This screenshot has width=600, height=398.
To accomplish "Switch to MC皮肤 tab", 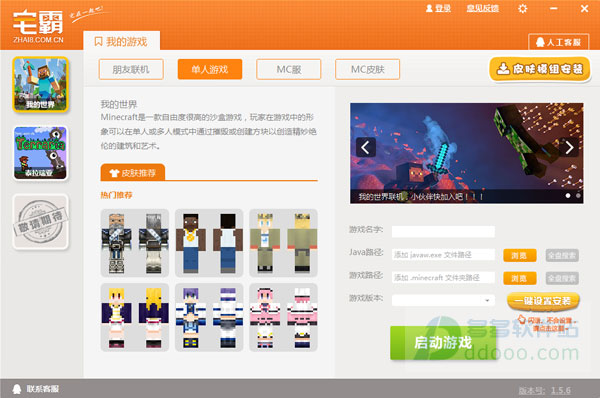I will pyautogui.click(x=367, y=69).
